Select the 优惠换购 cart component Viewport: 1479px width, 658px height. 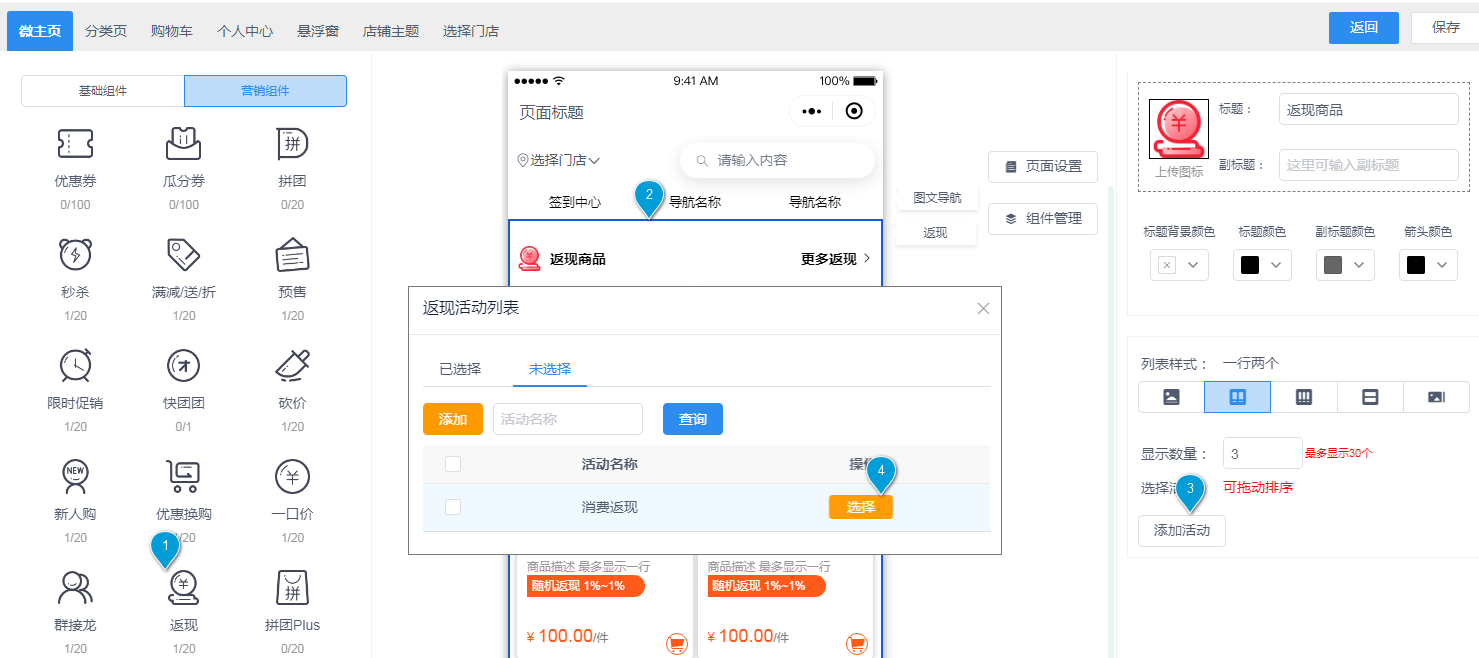pos(183,478)
